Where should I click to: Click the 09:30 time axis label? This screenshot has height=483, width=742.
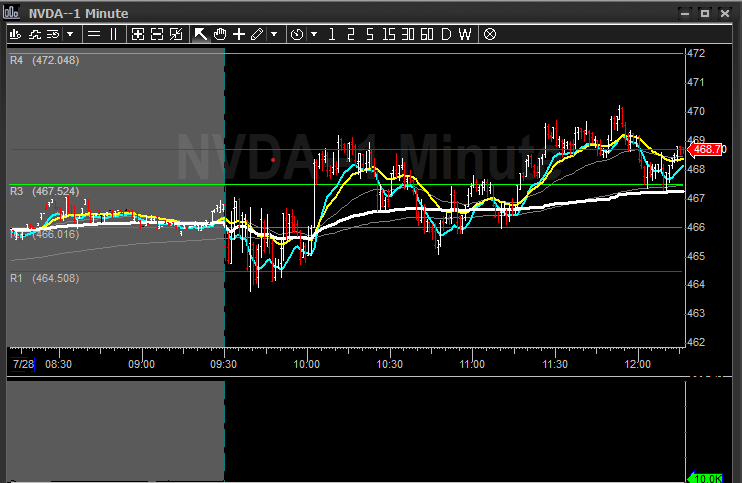pyautogui.click(x=224, y=364)
